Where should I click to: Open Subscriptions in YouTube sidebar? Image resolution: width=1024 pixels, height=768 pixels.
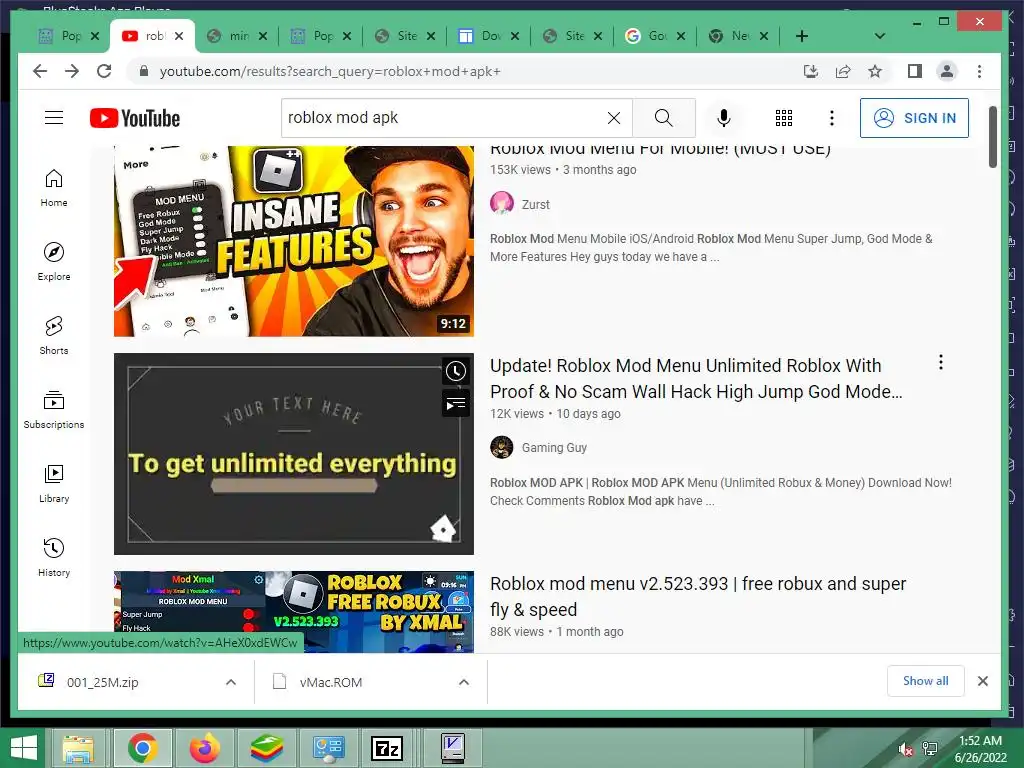[x=54, y=409]
